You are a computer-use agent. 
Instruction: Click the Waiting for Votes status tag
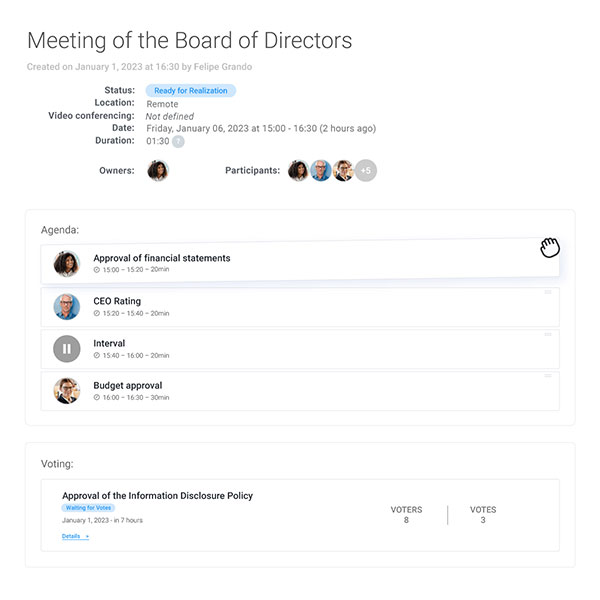coord(88,508)
